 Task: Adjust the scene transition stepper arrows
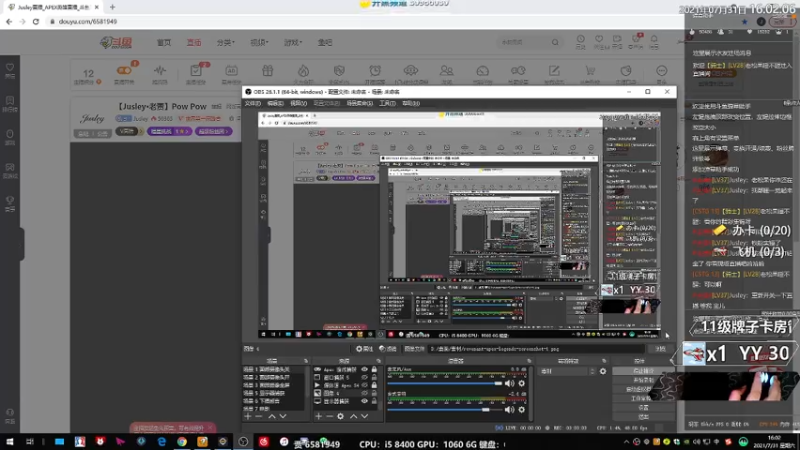(x=593, y=371)
